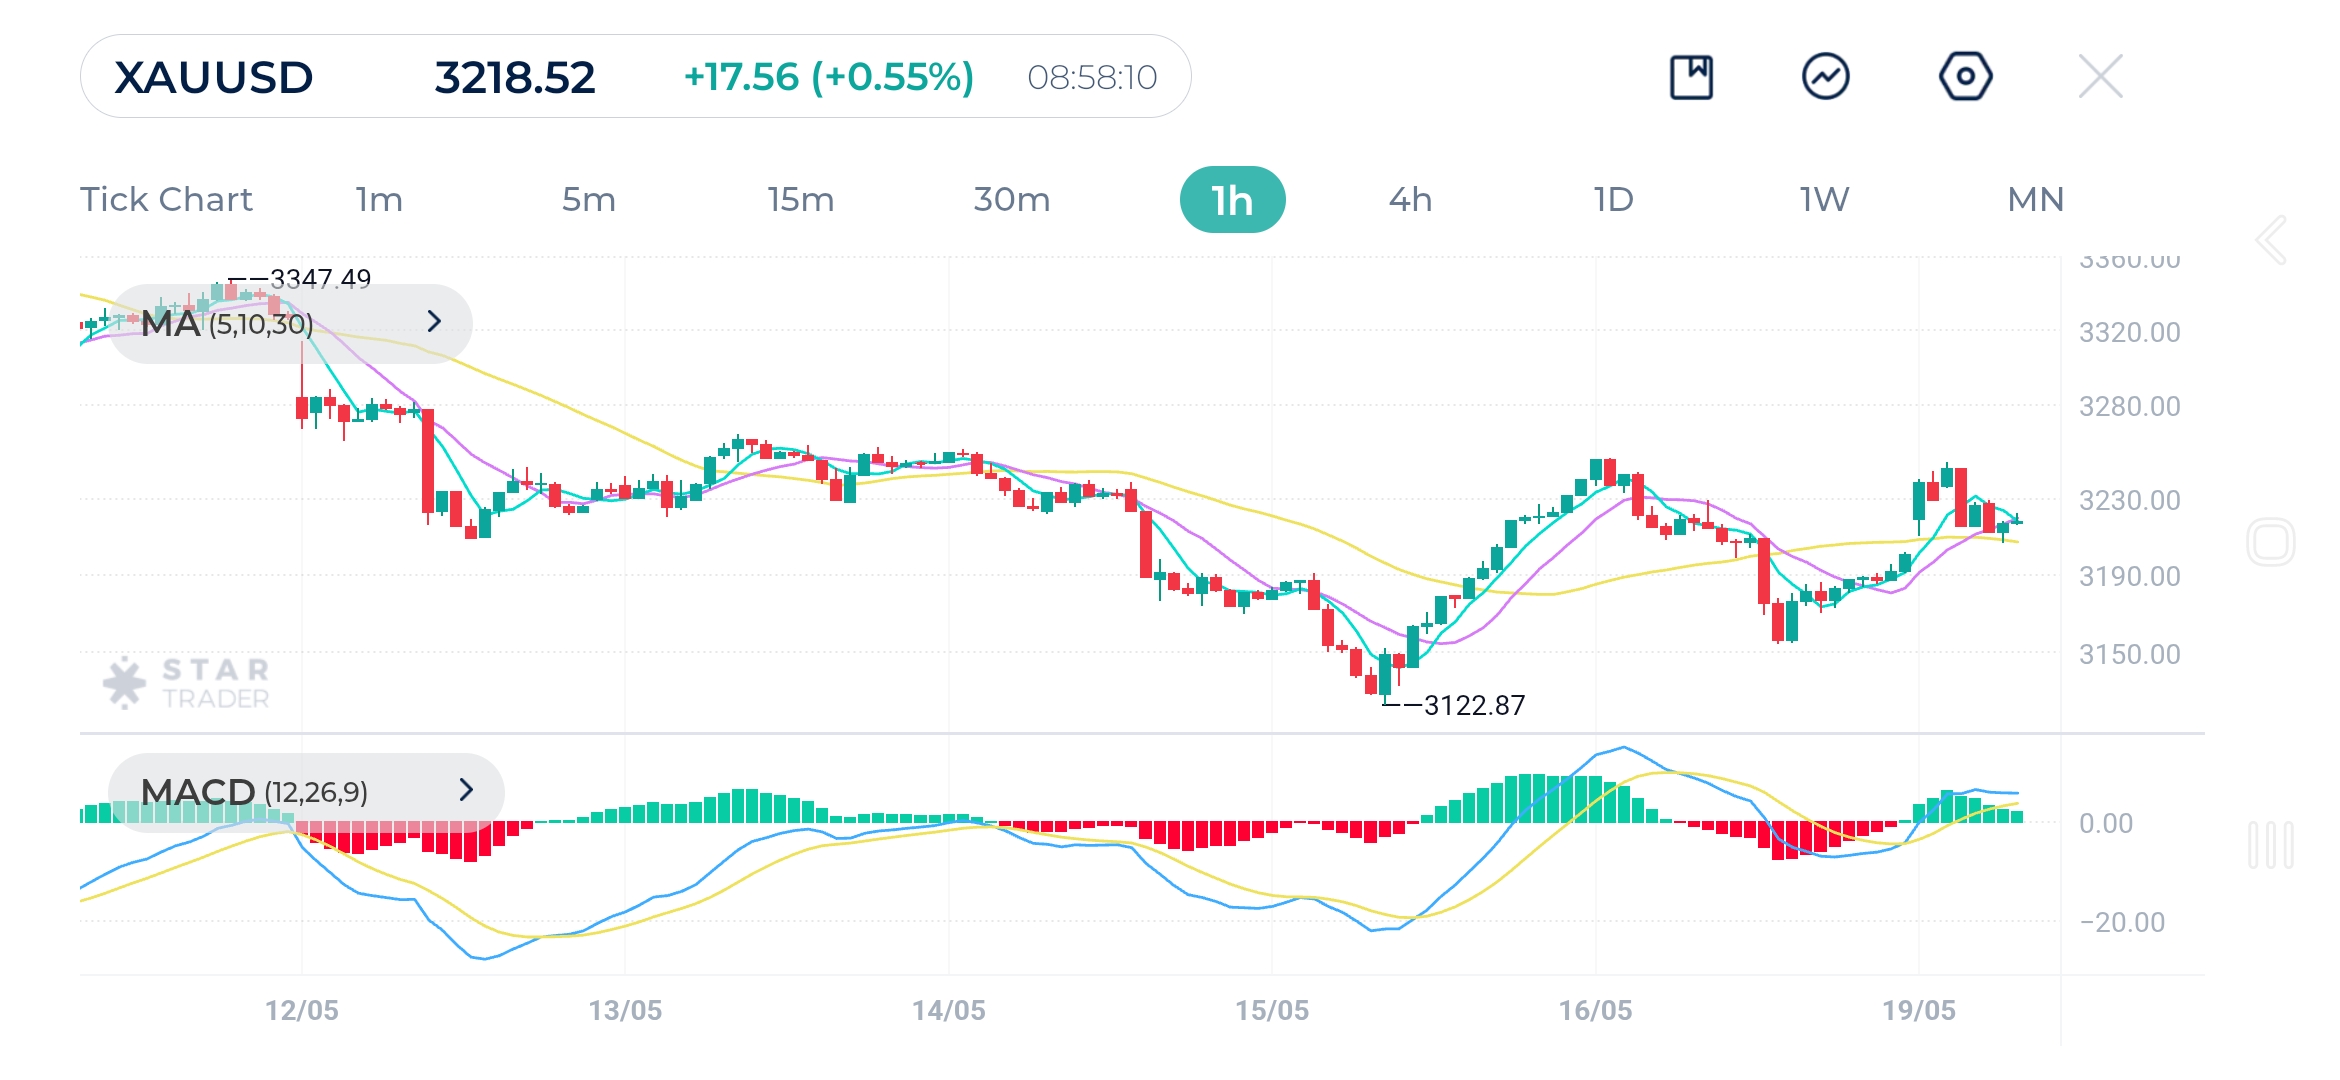Select the 15m timeframe

pyautogui.click(x=802, y=199)
